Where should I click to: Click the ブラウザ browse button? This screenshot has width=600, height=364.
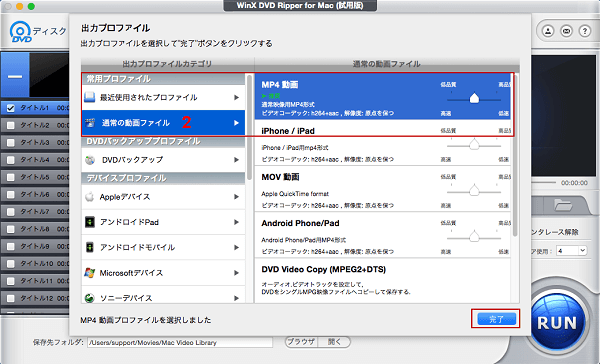tap(301, 342)
